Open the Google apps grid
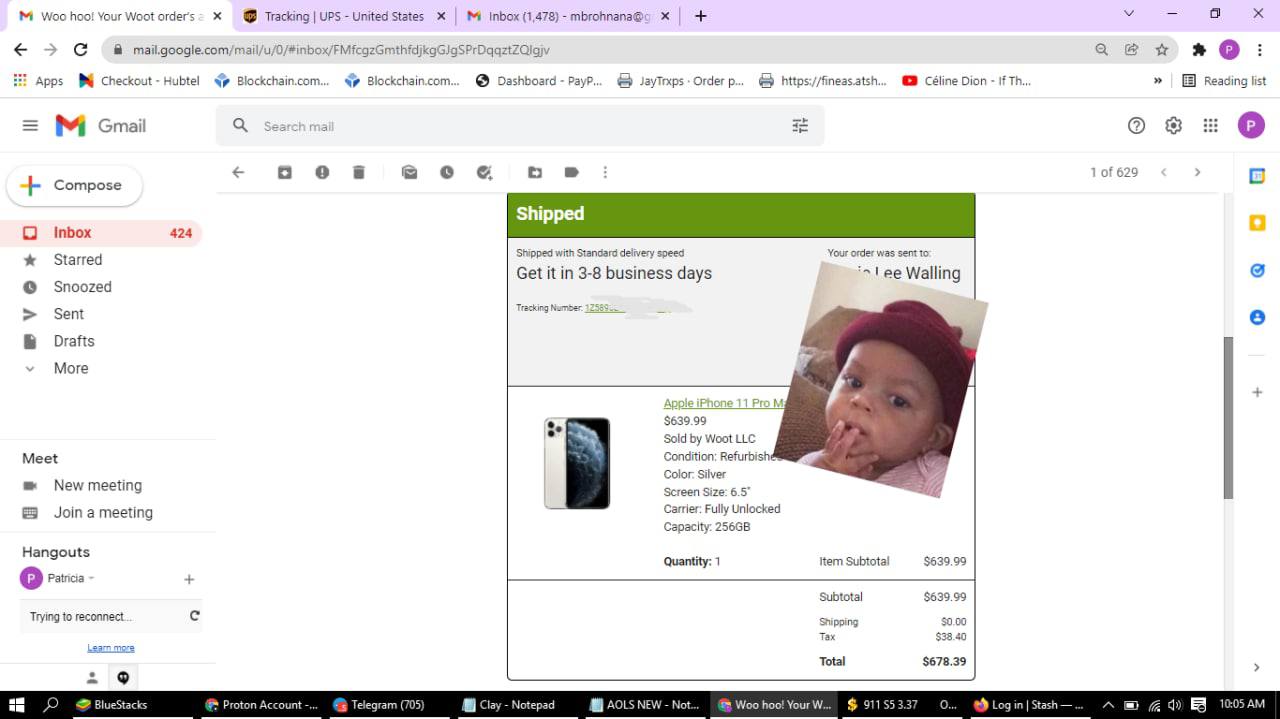Screen dimensions: 1280x719 1210,125
